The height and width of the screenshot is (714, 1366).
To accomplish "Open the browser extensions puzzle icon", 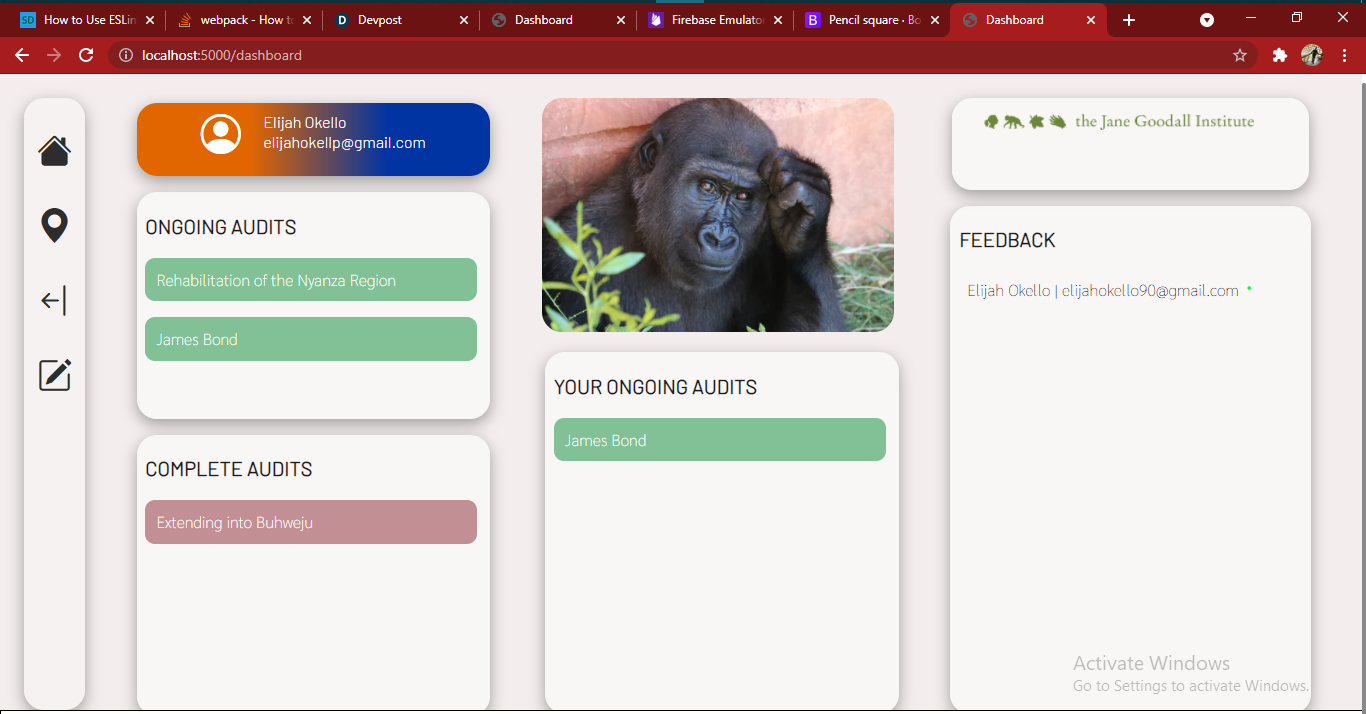I will pyautogui.click(x=1280, y=56).
